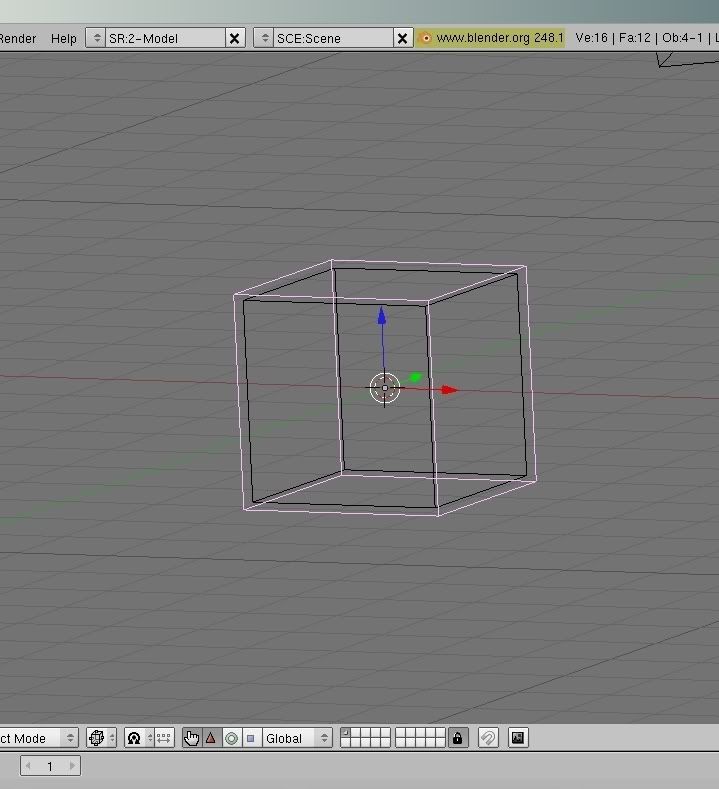Click the Fa:12 face count text
This screenshot has height=789, width=719.
click(634, 38)
